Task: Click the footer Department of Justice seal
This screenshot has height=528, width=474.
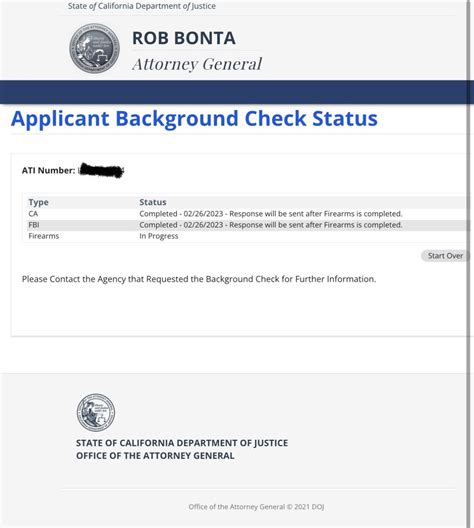Action: point(96,412)
